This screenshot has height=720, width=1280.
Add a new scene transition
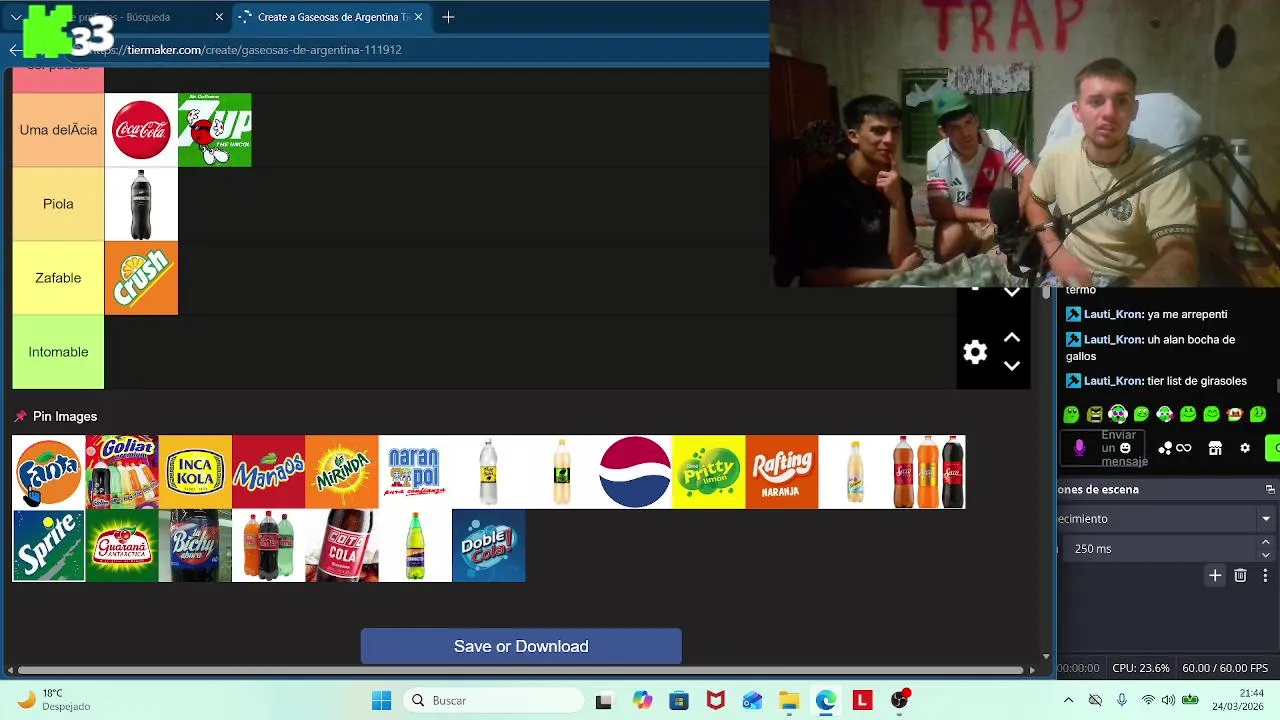[x=1215, y=576]
